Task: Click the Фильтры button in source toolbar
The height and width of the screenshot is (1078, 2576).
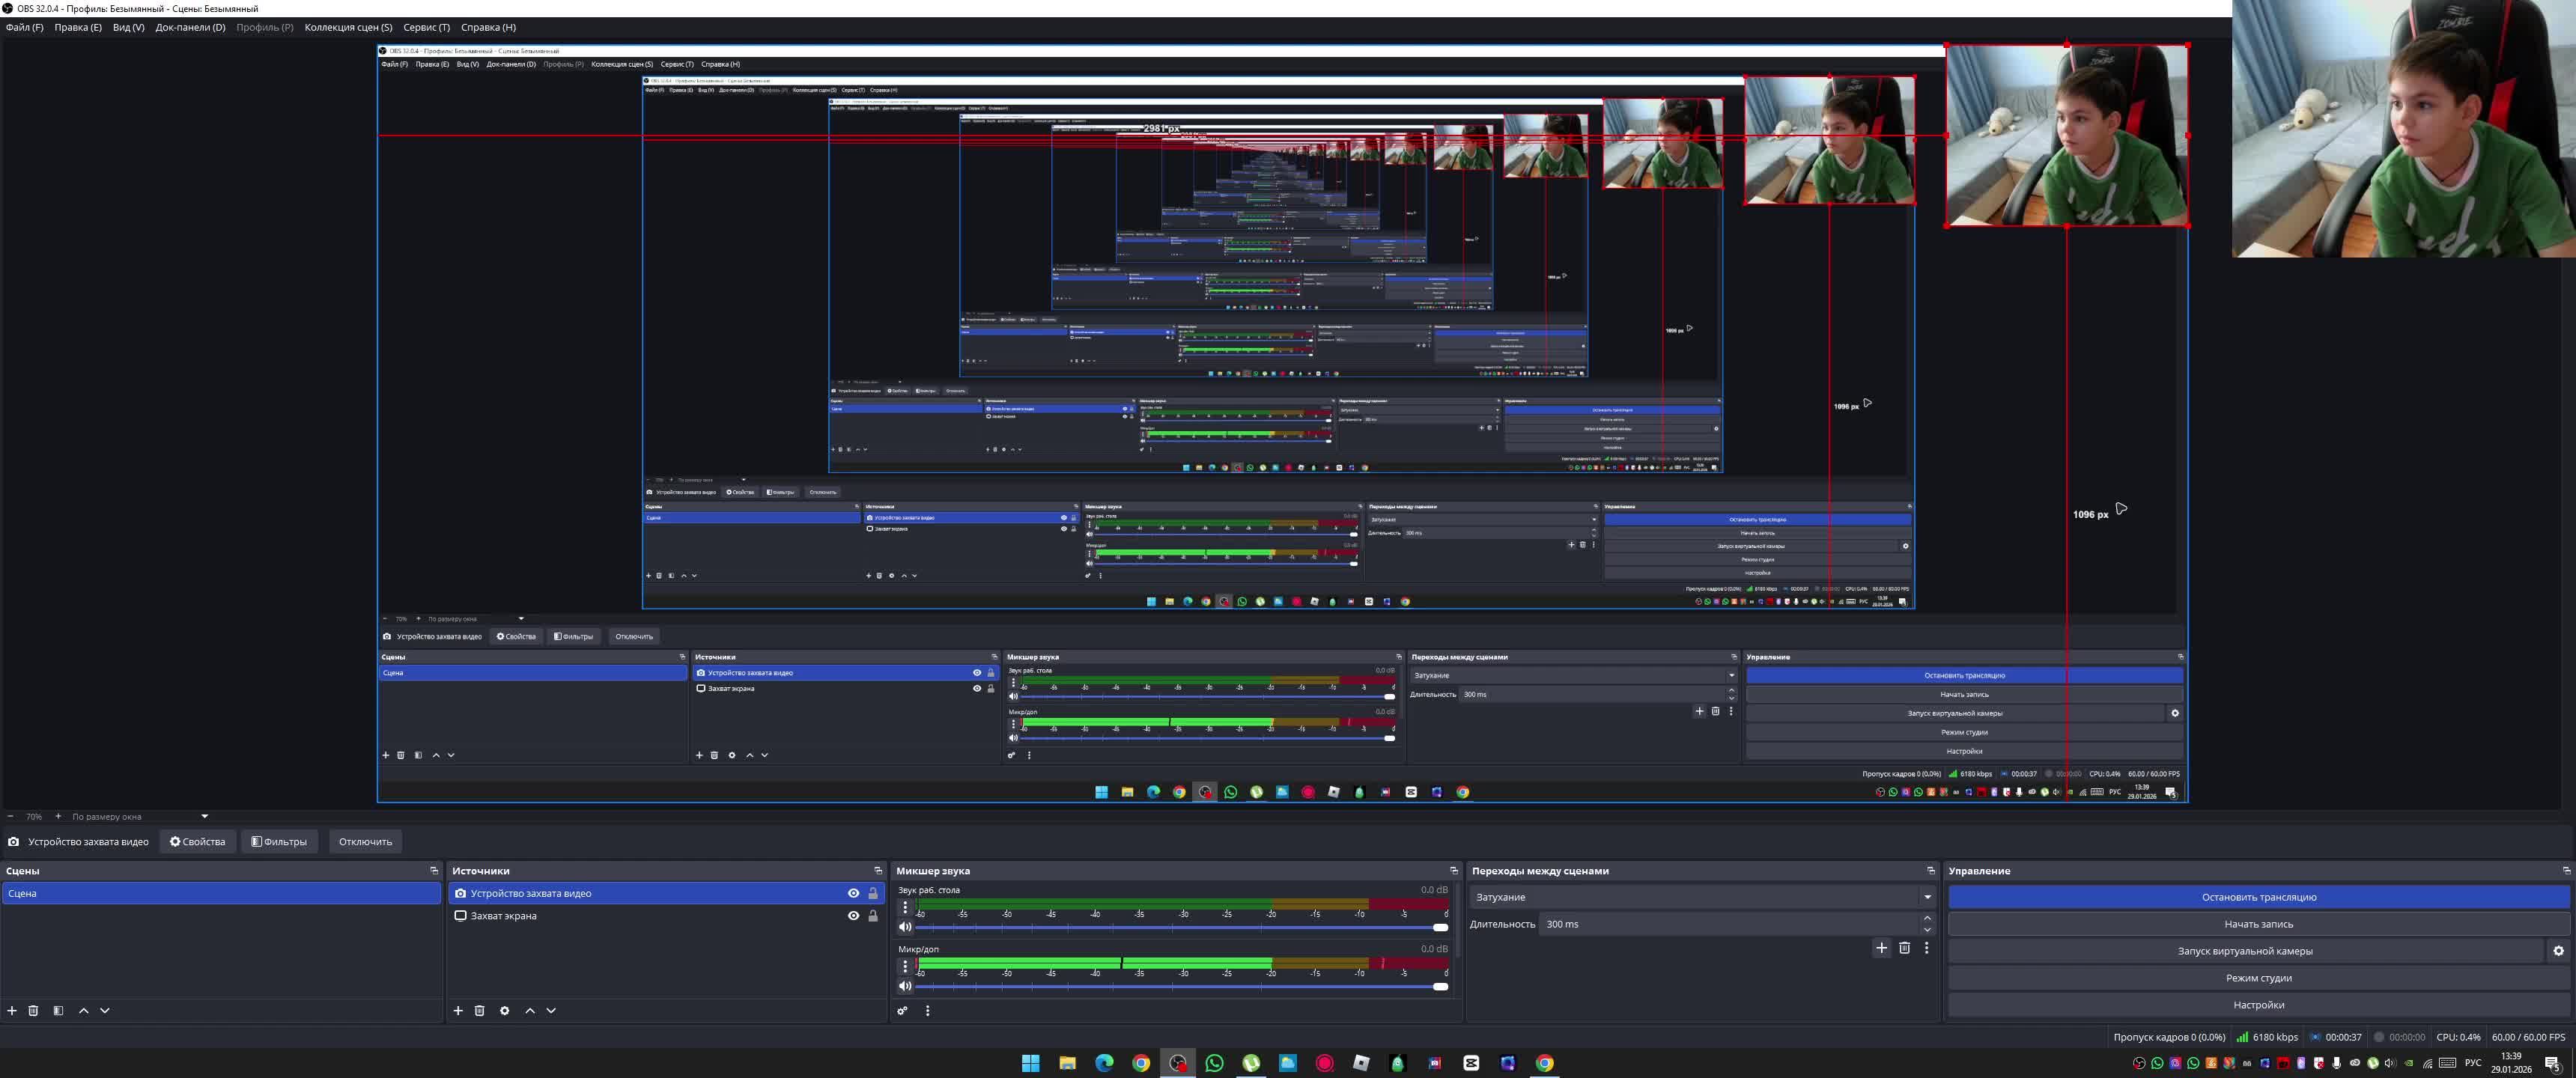Action: 279,842
